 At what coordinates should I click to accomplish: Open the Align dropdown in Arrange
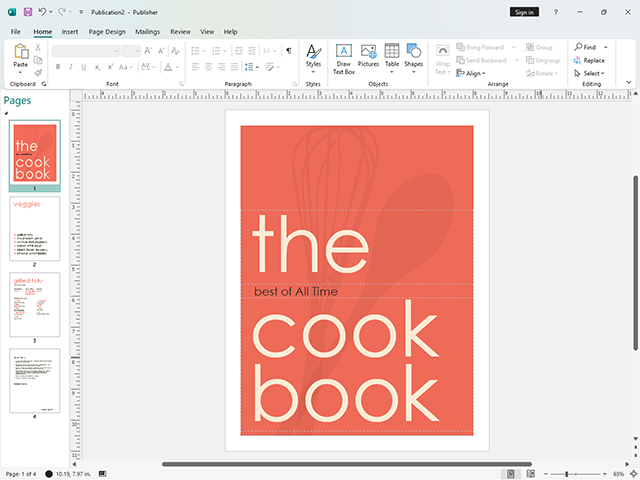pos(471,73)
